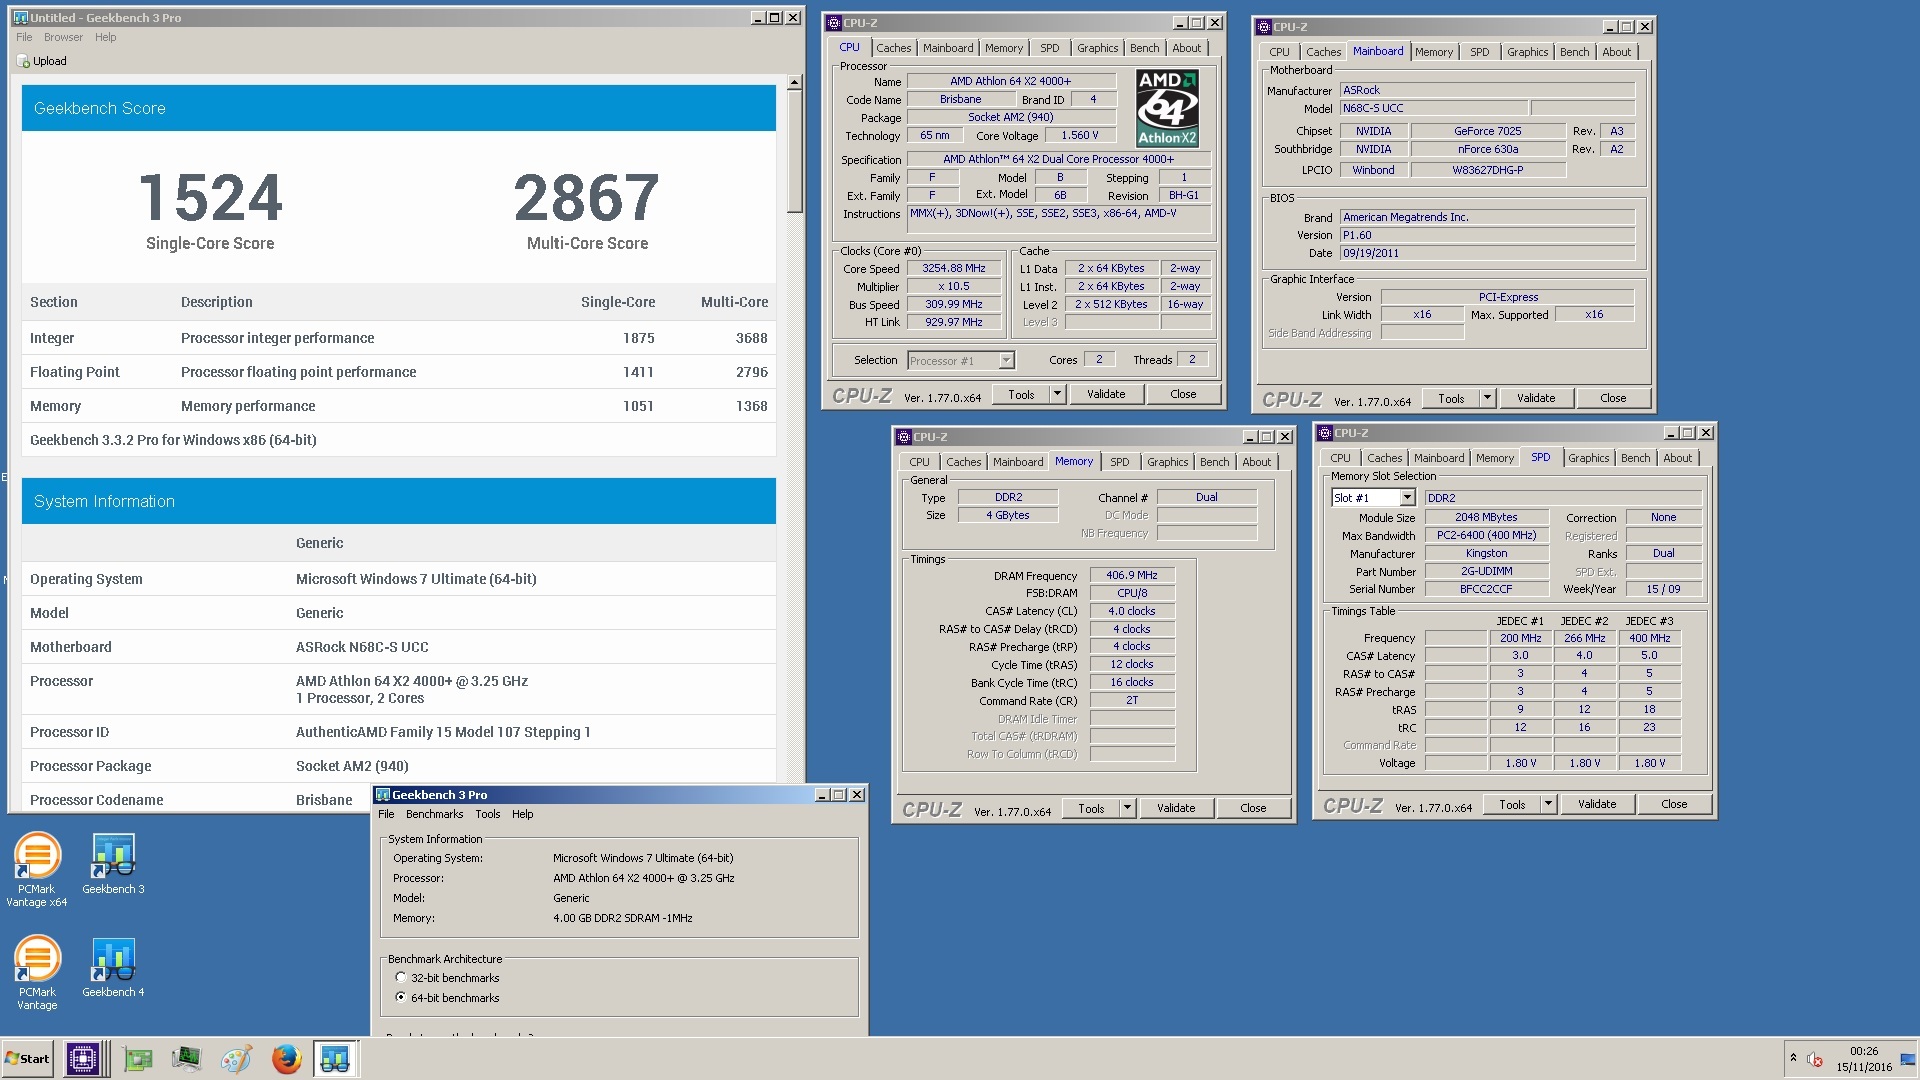Image resolution: width=1920 pixels, height=1080 pixels.
Task: Open the Windows Start menu
Action: tap(27, 1058)
